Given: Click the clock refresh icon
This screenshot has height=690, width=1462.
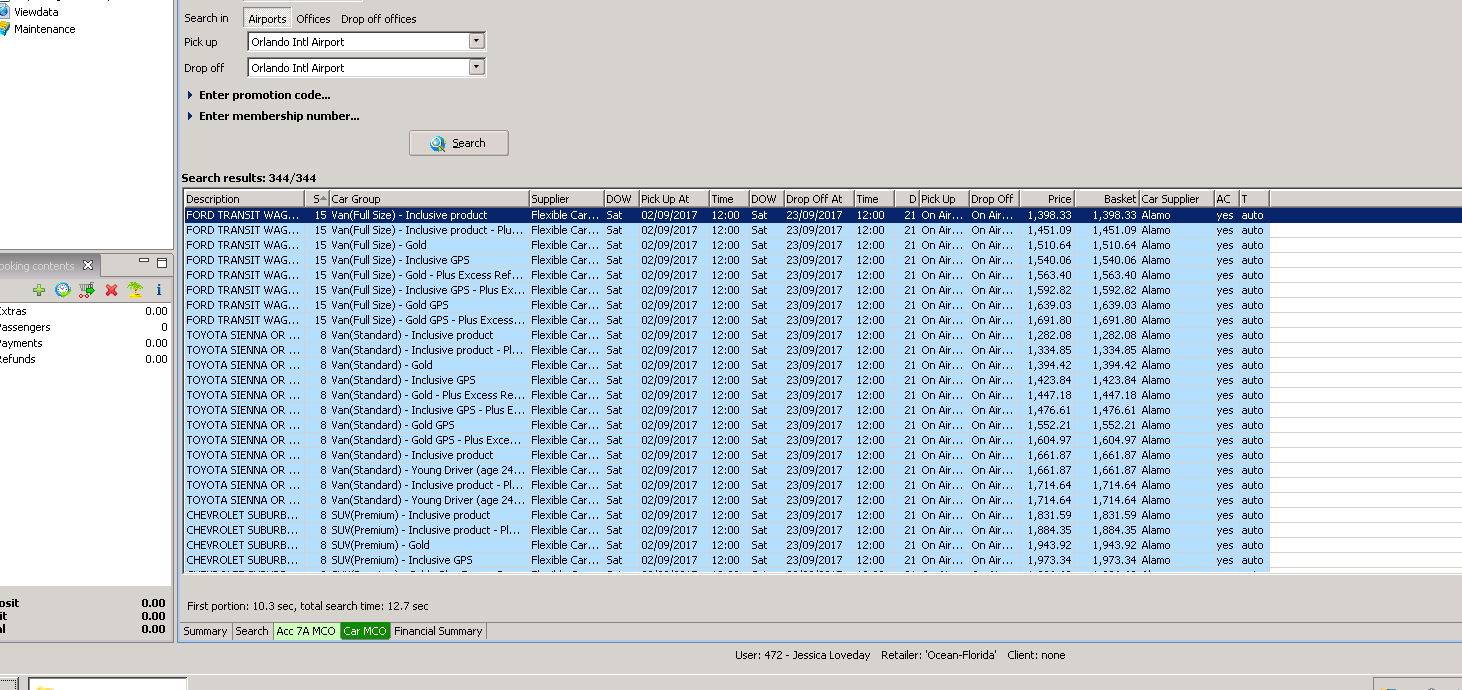Looking at the screenshot, I should pos(62,290).
